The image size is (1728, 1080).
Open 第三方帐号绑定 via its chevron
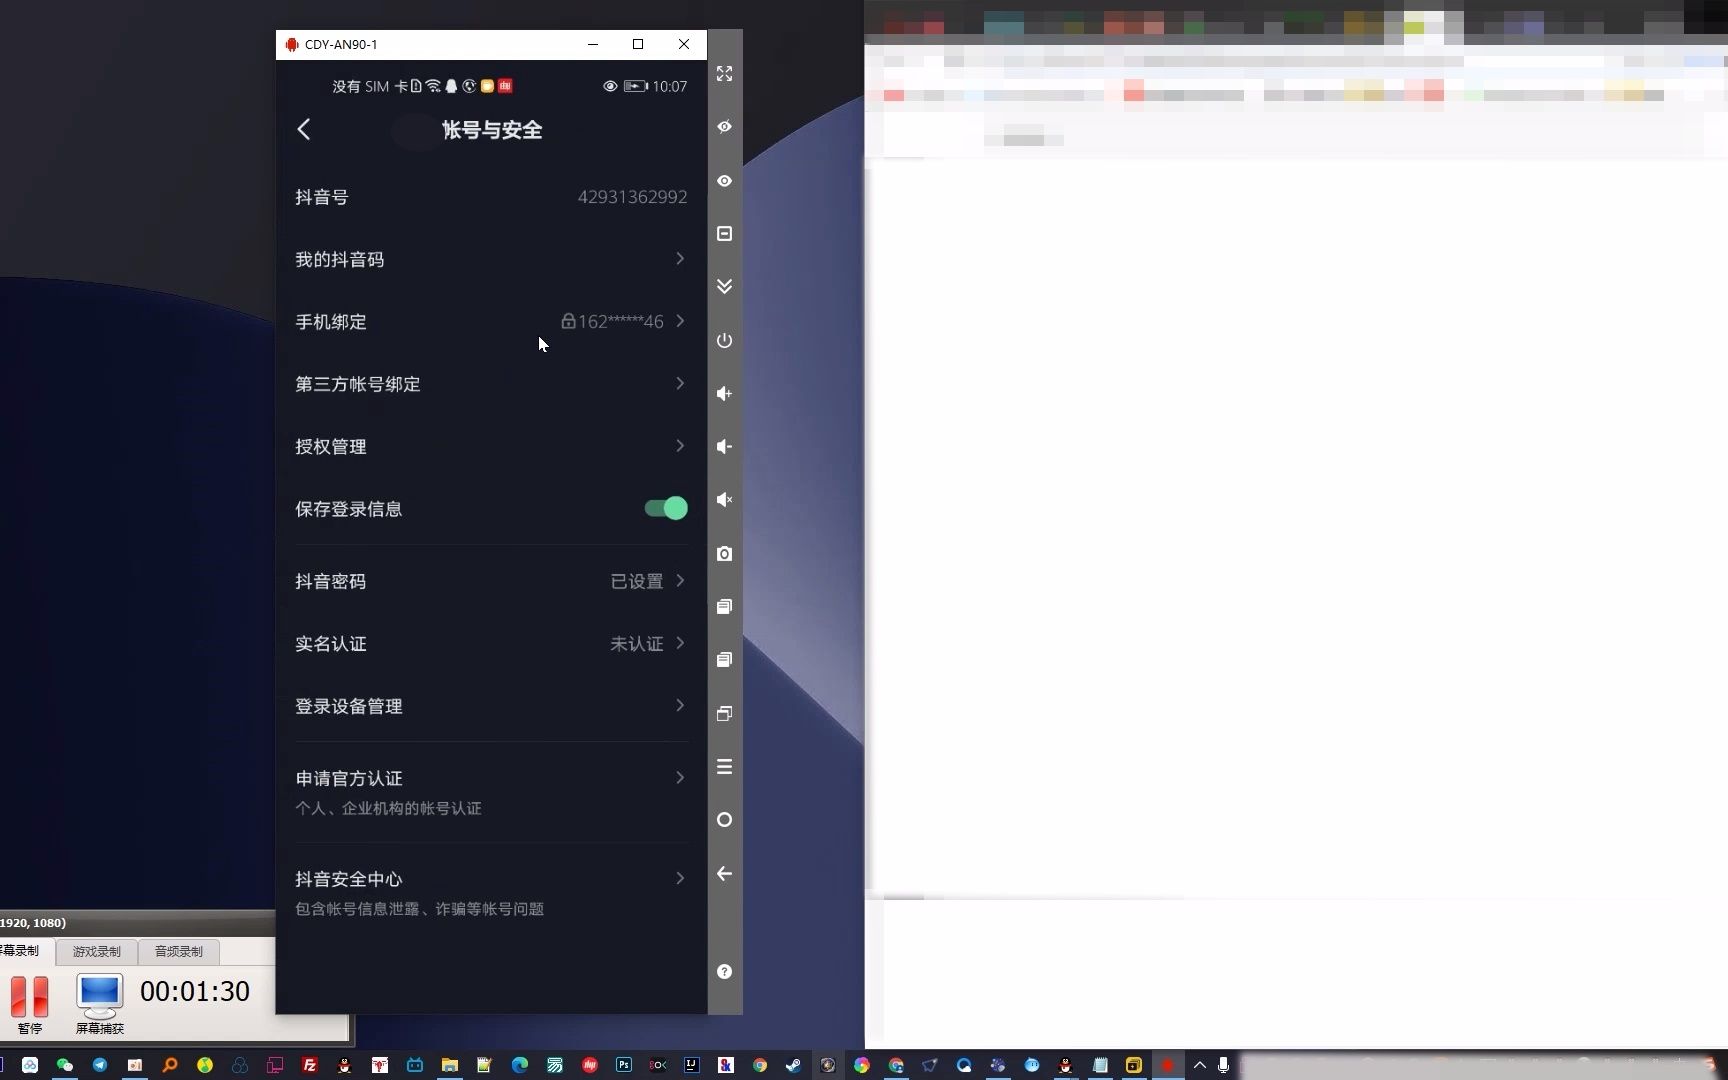680,384
